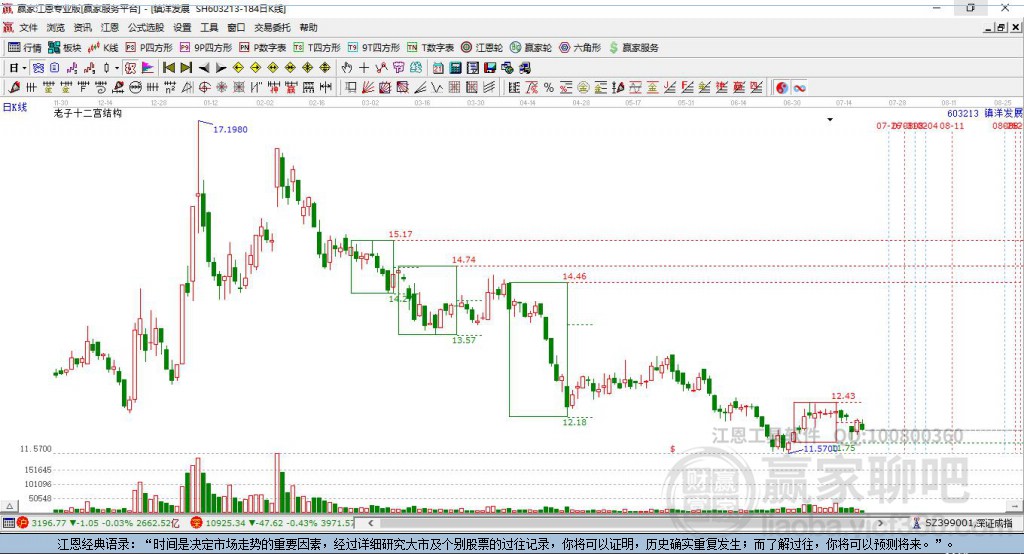
Task: Launch the 赢家轮 wheel tool
Action: 530,47
